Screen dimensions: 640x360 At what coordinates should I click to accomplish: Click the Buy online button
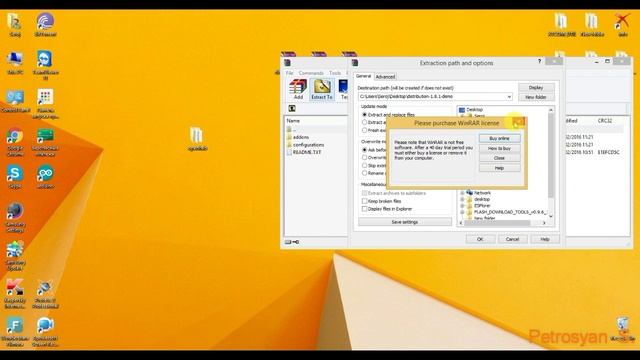coord(499,139)
